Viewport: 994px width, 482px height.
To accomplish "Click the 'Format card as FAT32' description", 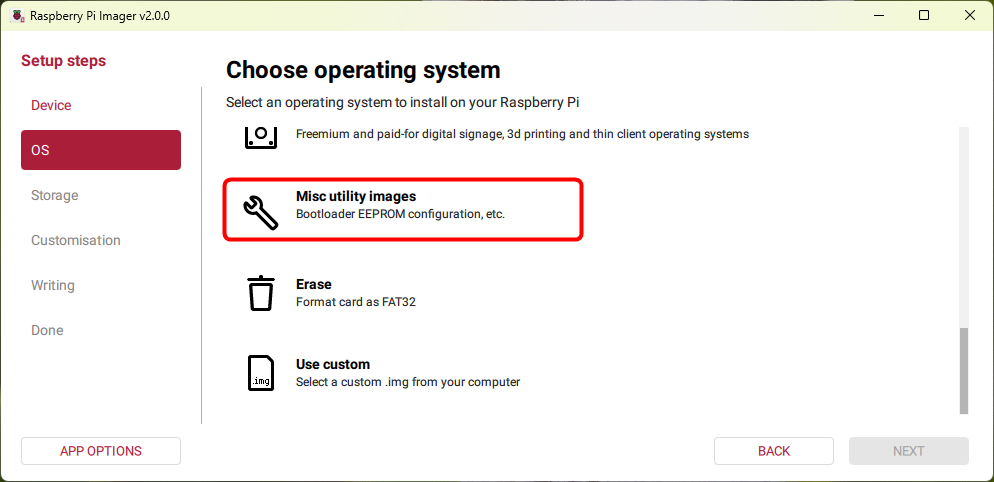I will [x=356, y=302].
